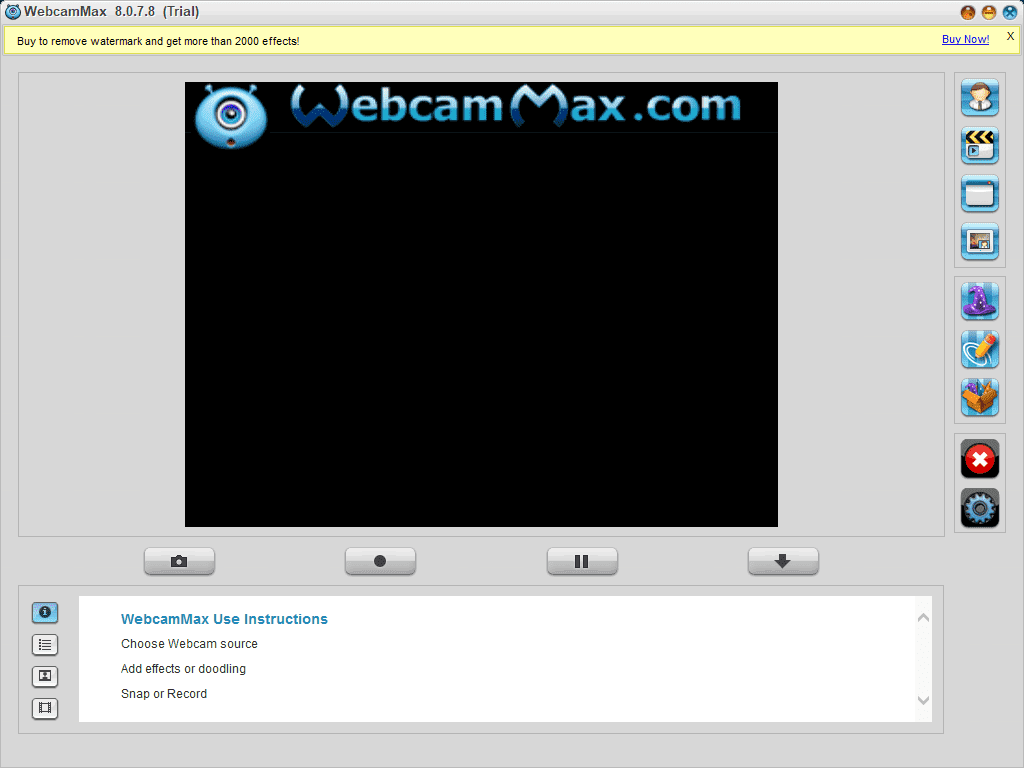This screenshot has width=1024, height=768.
Task: Close the WebcamMax window
Action: tap(1010, 12)
